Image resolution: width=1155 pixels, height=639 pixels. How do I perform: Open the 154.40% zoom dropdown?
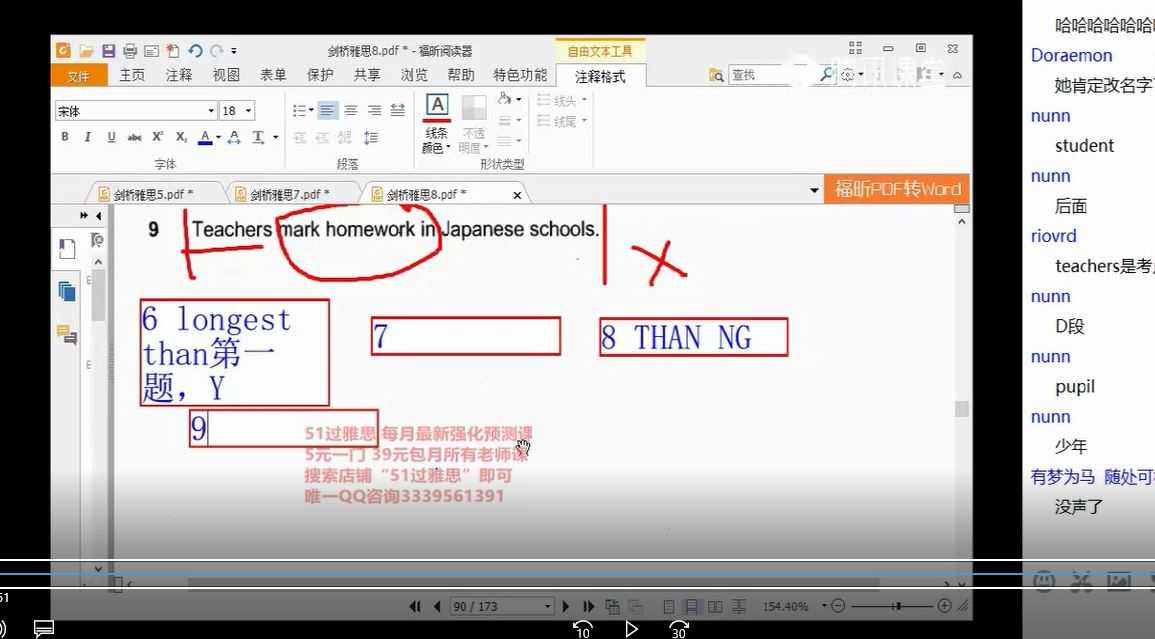coord(824,606)
